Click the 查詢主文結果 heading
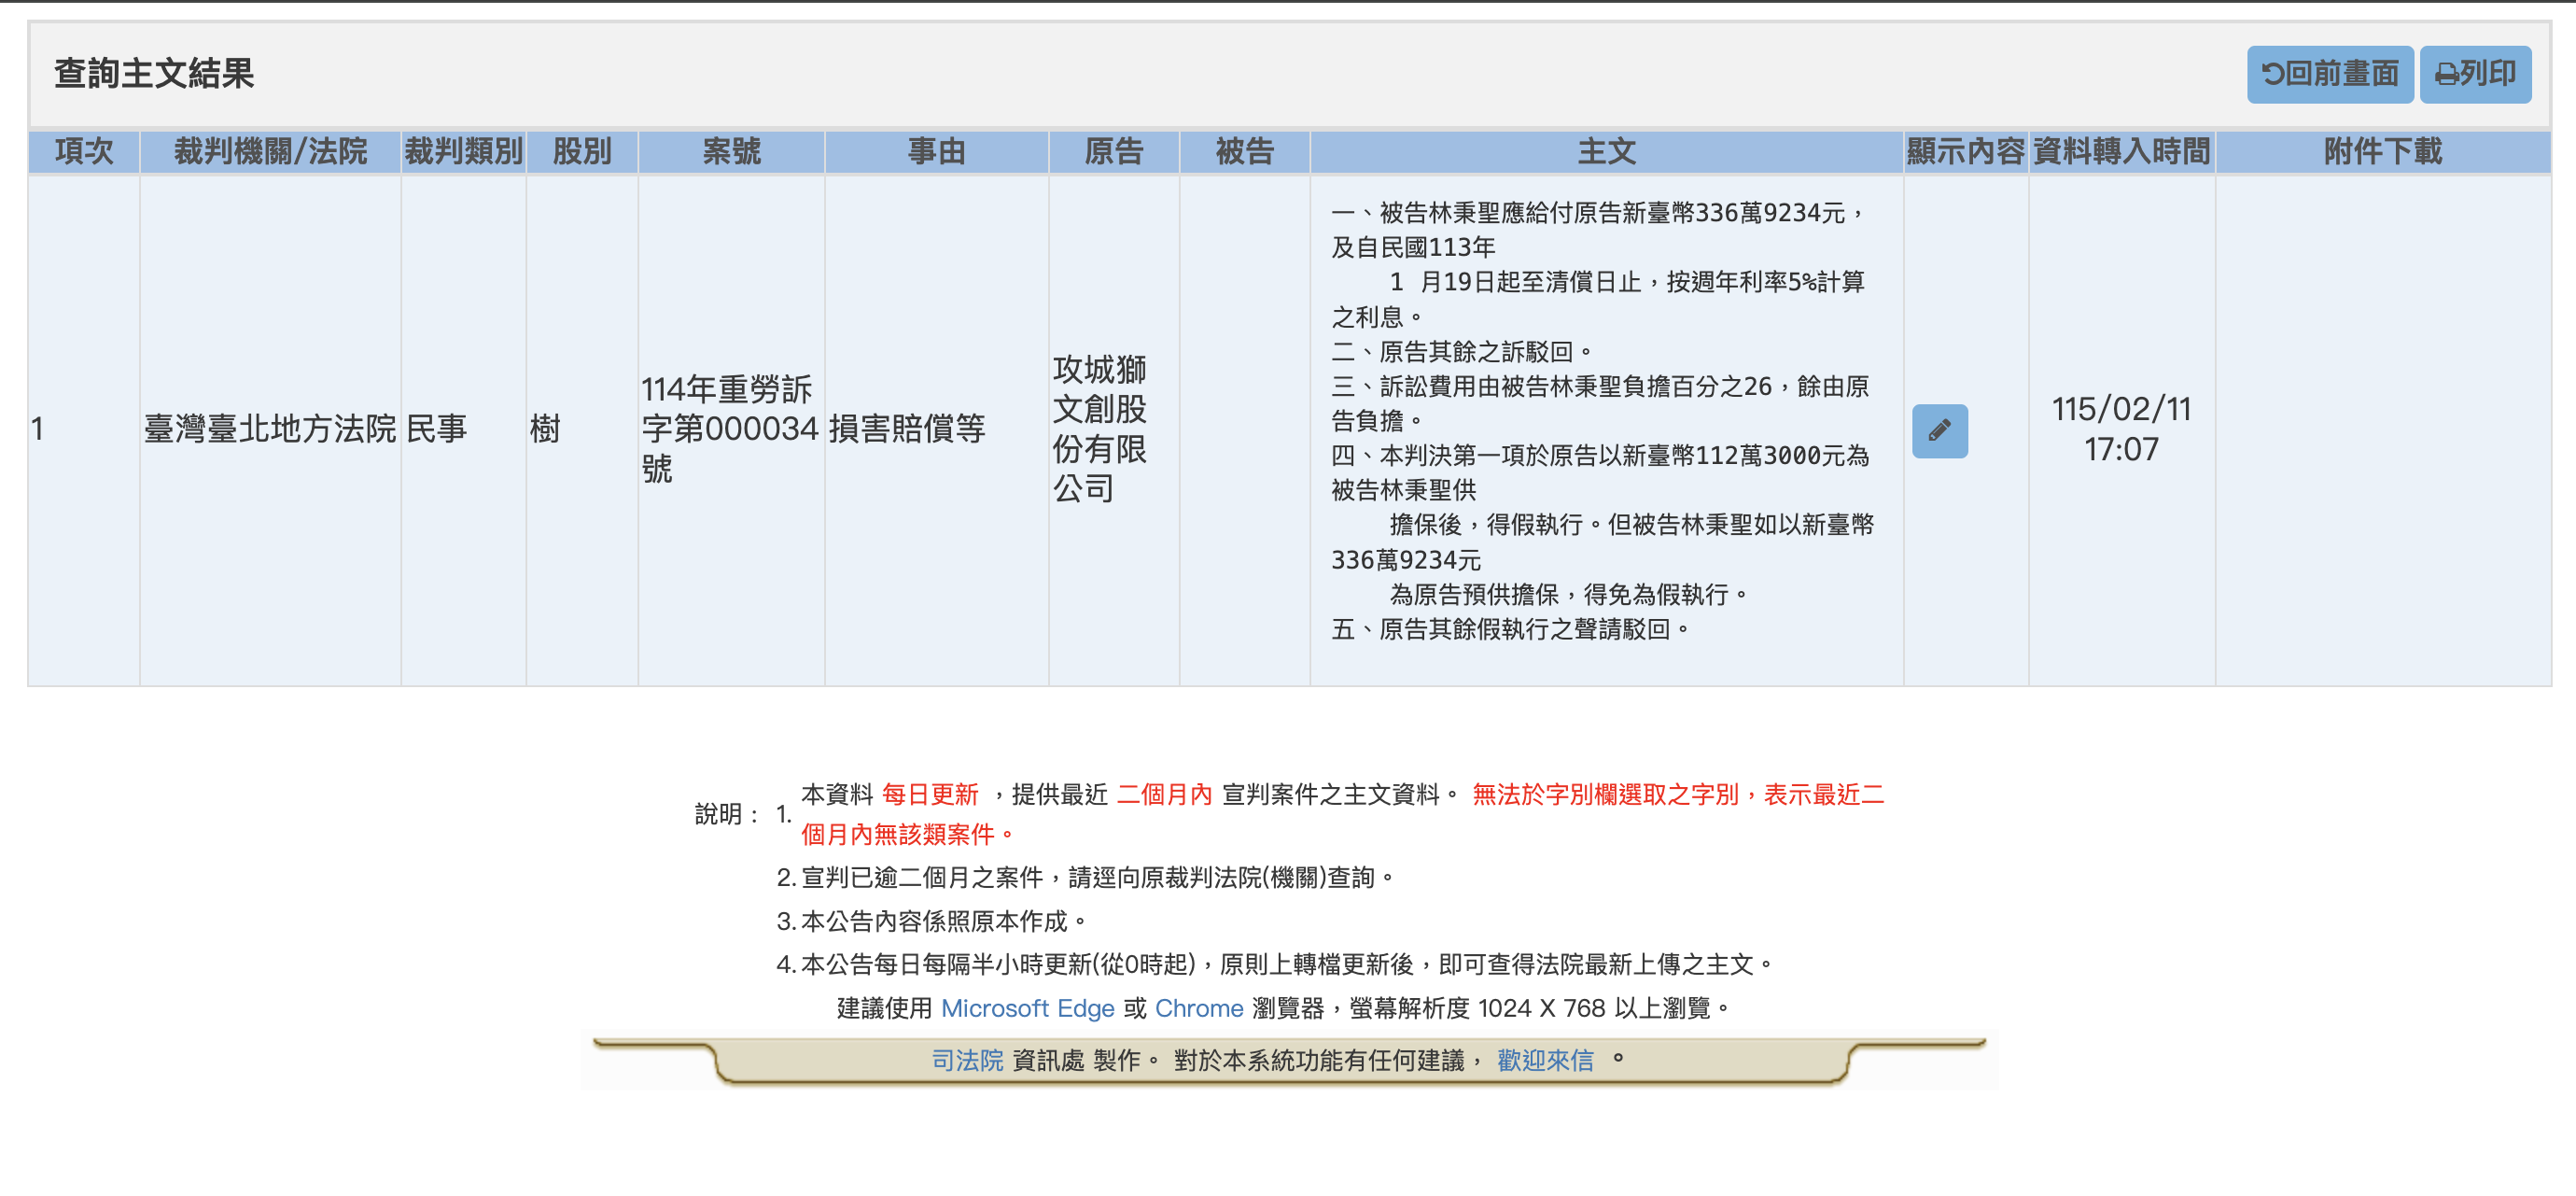This screenshot has height=1196, width=2576. click(x=154, y=74)
